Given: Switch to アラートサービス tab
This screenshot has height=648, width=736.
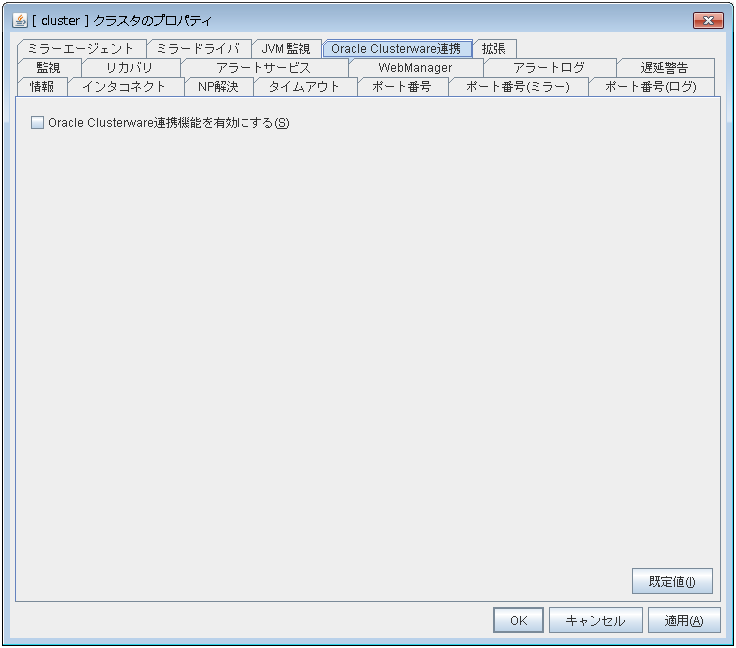Looking at the screenshot, I should pos(264,68).
